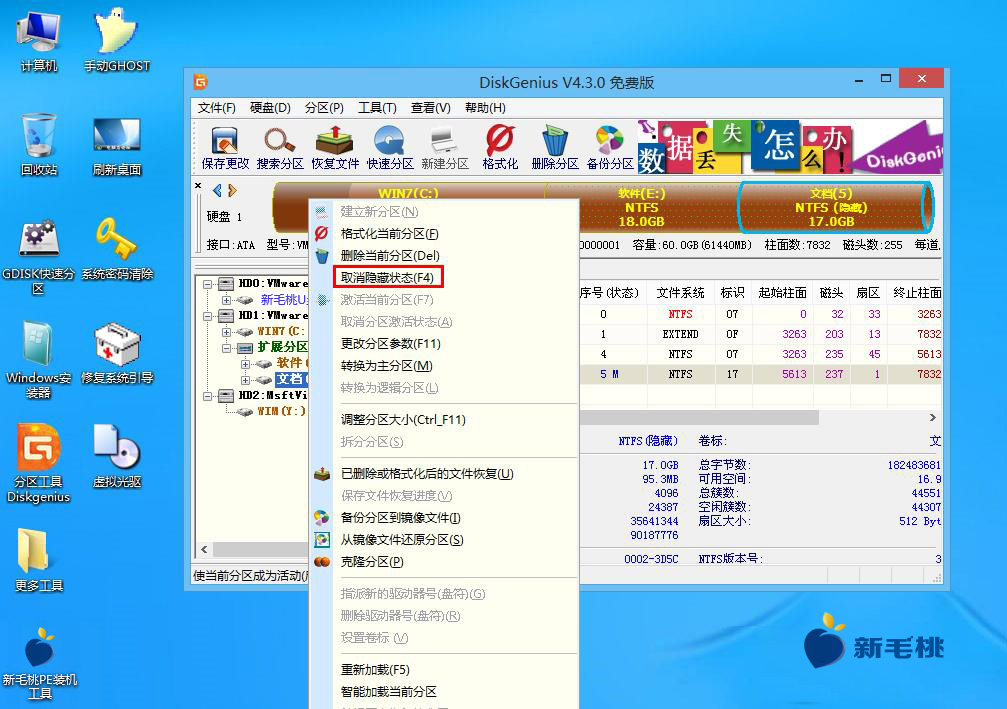Screen dimensions: 1007x709
Task: Choose 已删除或格式化后的文件恢复(U)
Action: coord(444,474)
